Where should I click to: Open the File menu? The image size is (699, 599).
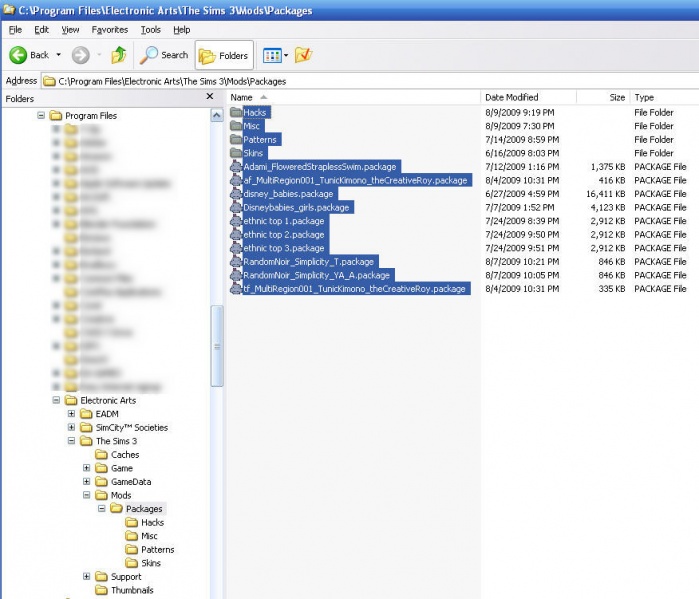click(15, 30)
